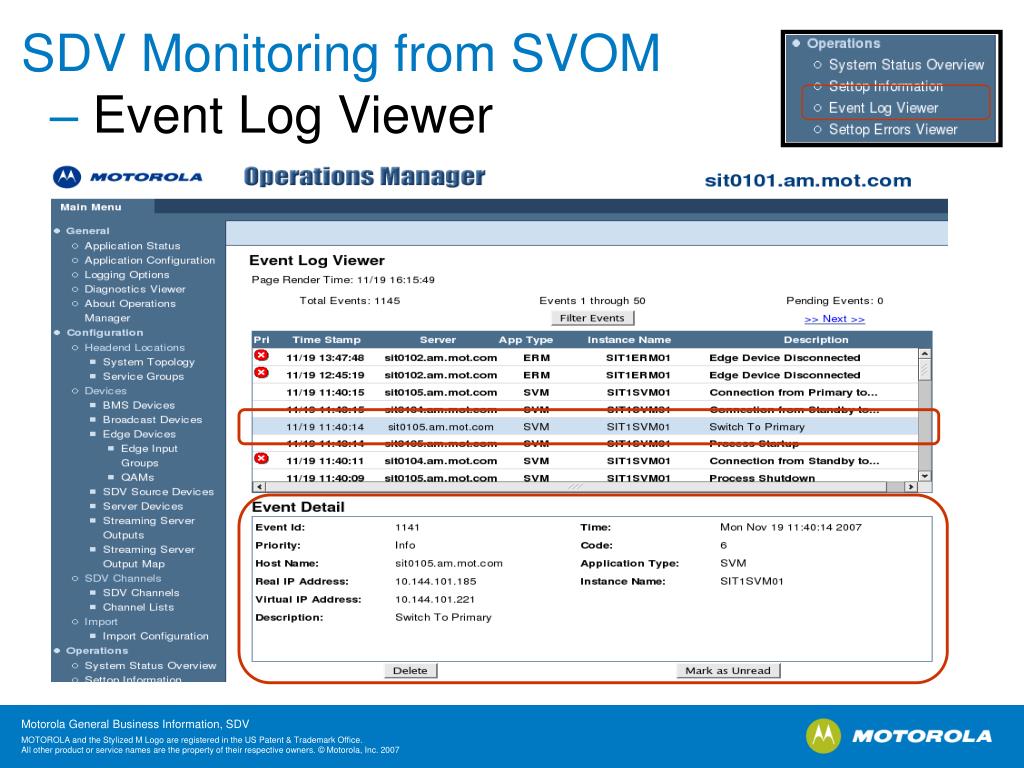Sort by Time Stamp column header

click(327, 340)
